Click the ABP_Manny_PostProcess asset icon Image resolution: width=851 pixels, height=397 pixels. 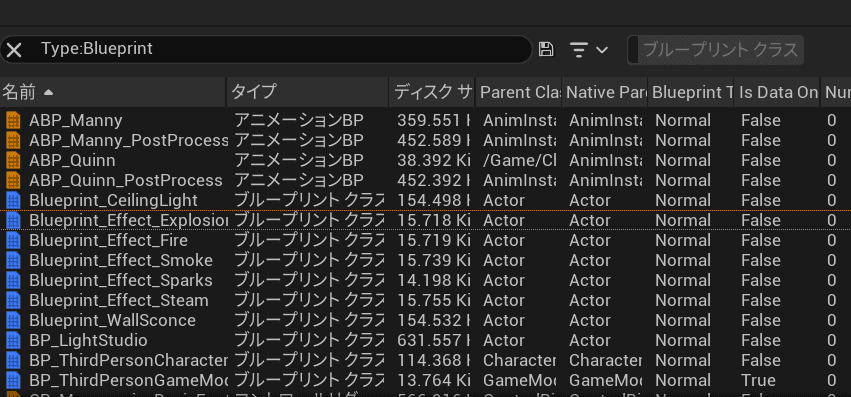[12, 140]
